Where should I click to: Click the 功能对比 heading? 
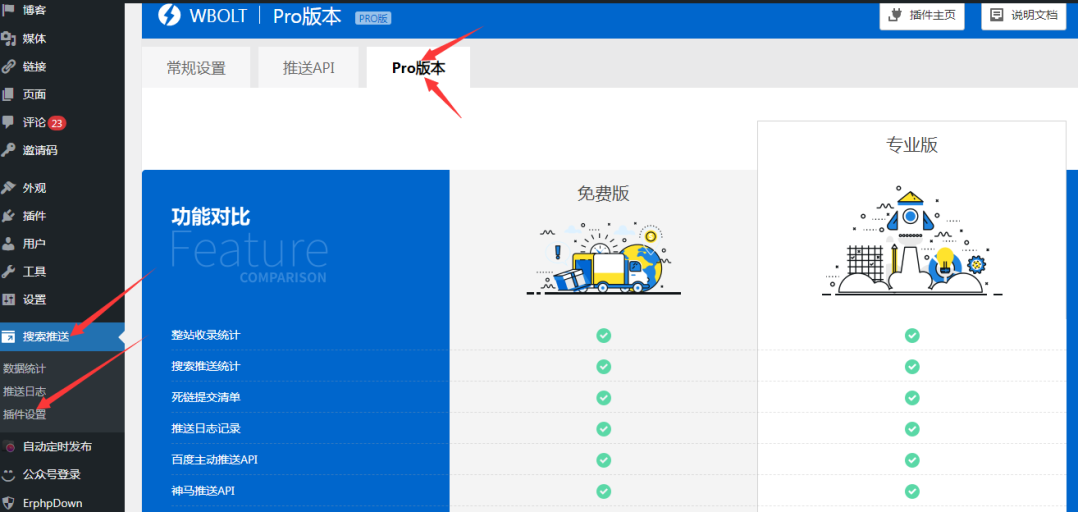pyautogui.click(x=210, y=217)
